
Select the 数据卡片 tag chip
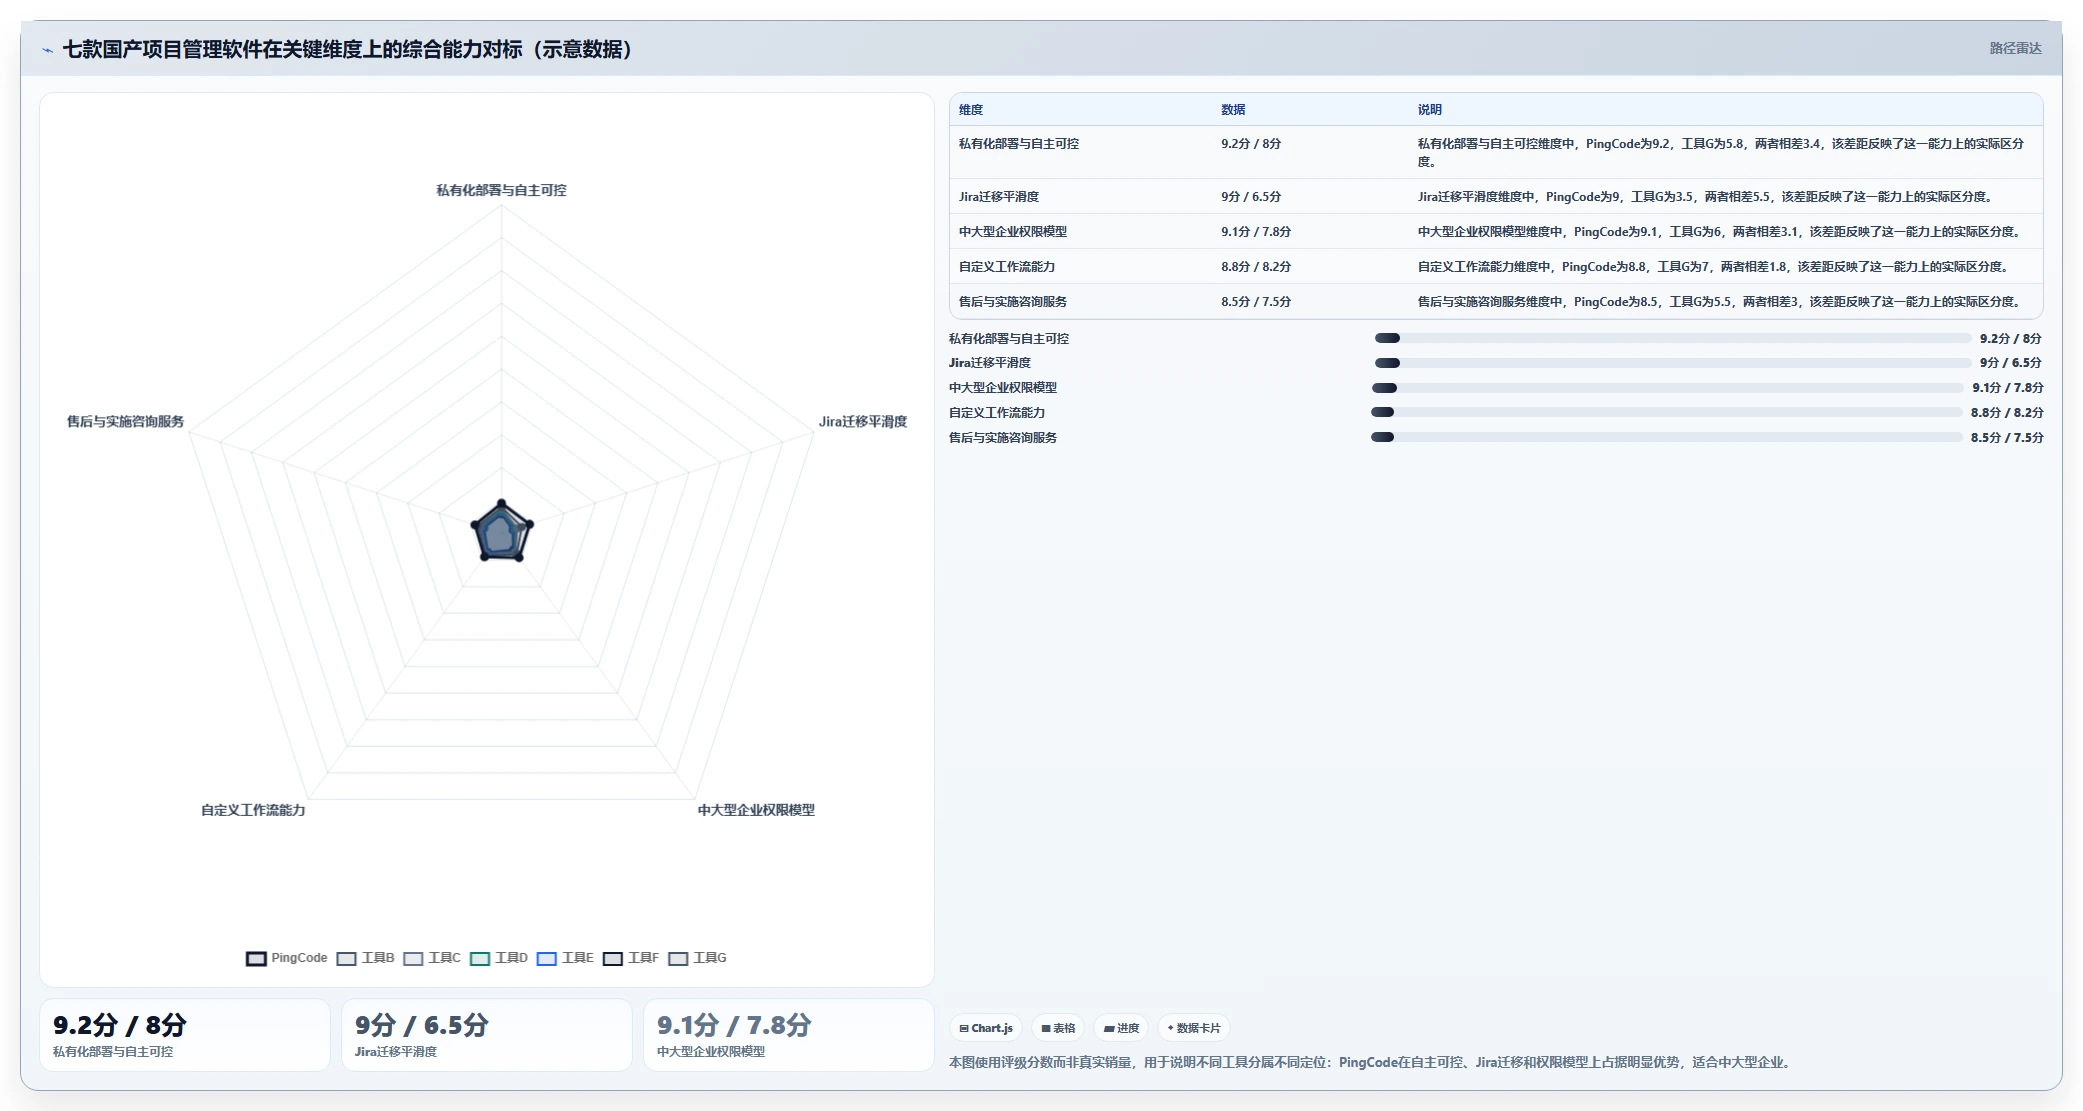(1194, 1028)
